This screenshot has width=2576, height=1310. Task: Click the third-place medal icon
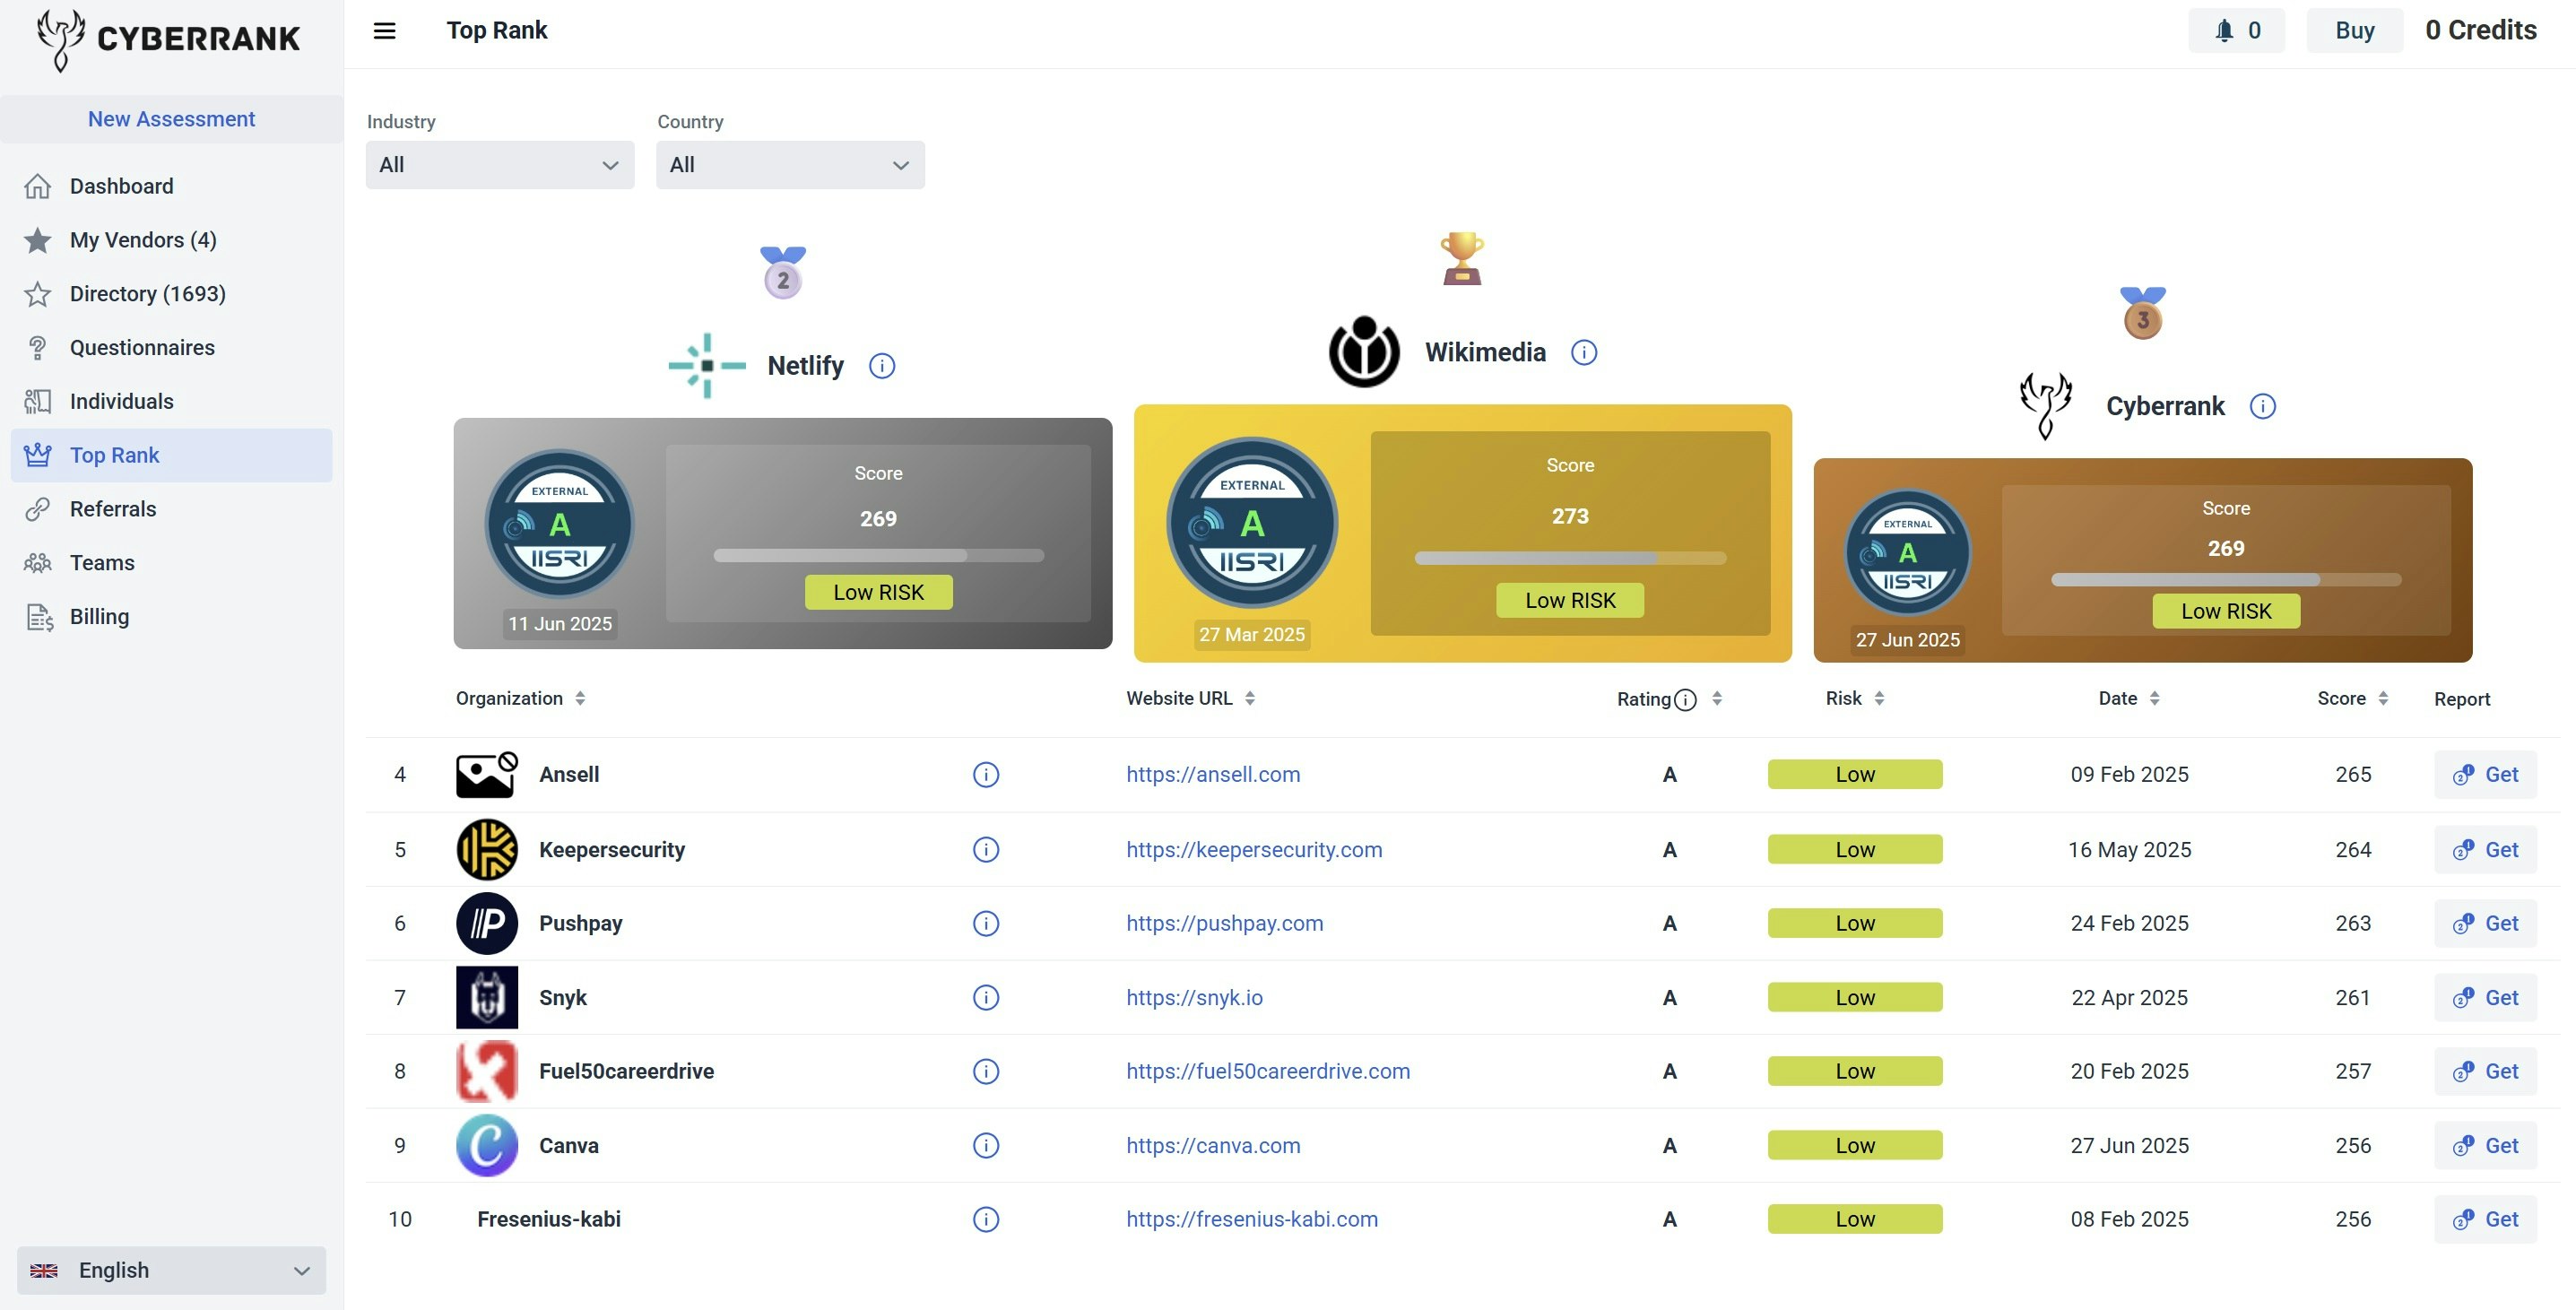coord(2142,313)
